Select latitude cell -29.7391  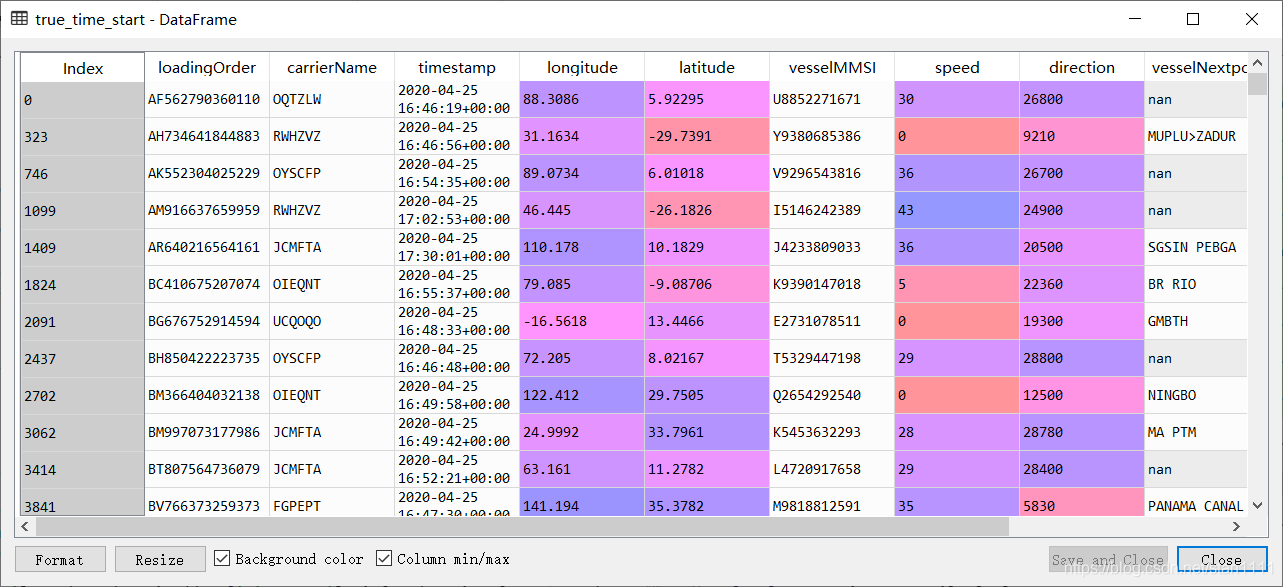pos(707,136)
